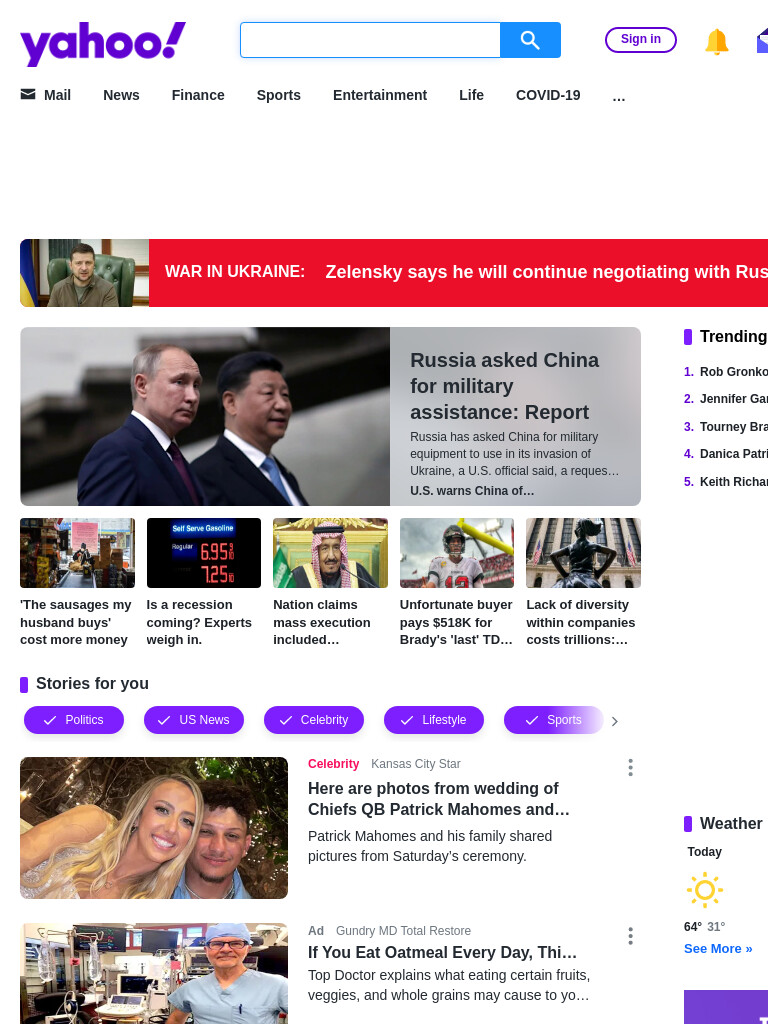
Task: Expand more navigation items via ellipsis
Action: 619,97
